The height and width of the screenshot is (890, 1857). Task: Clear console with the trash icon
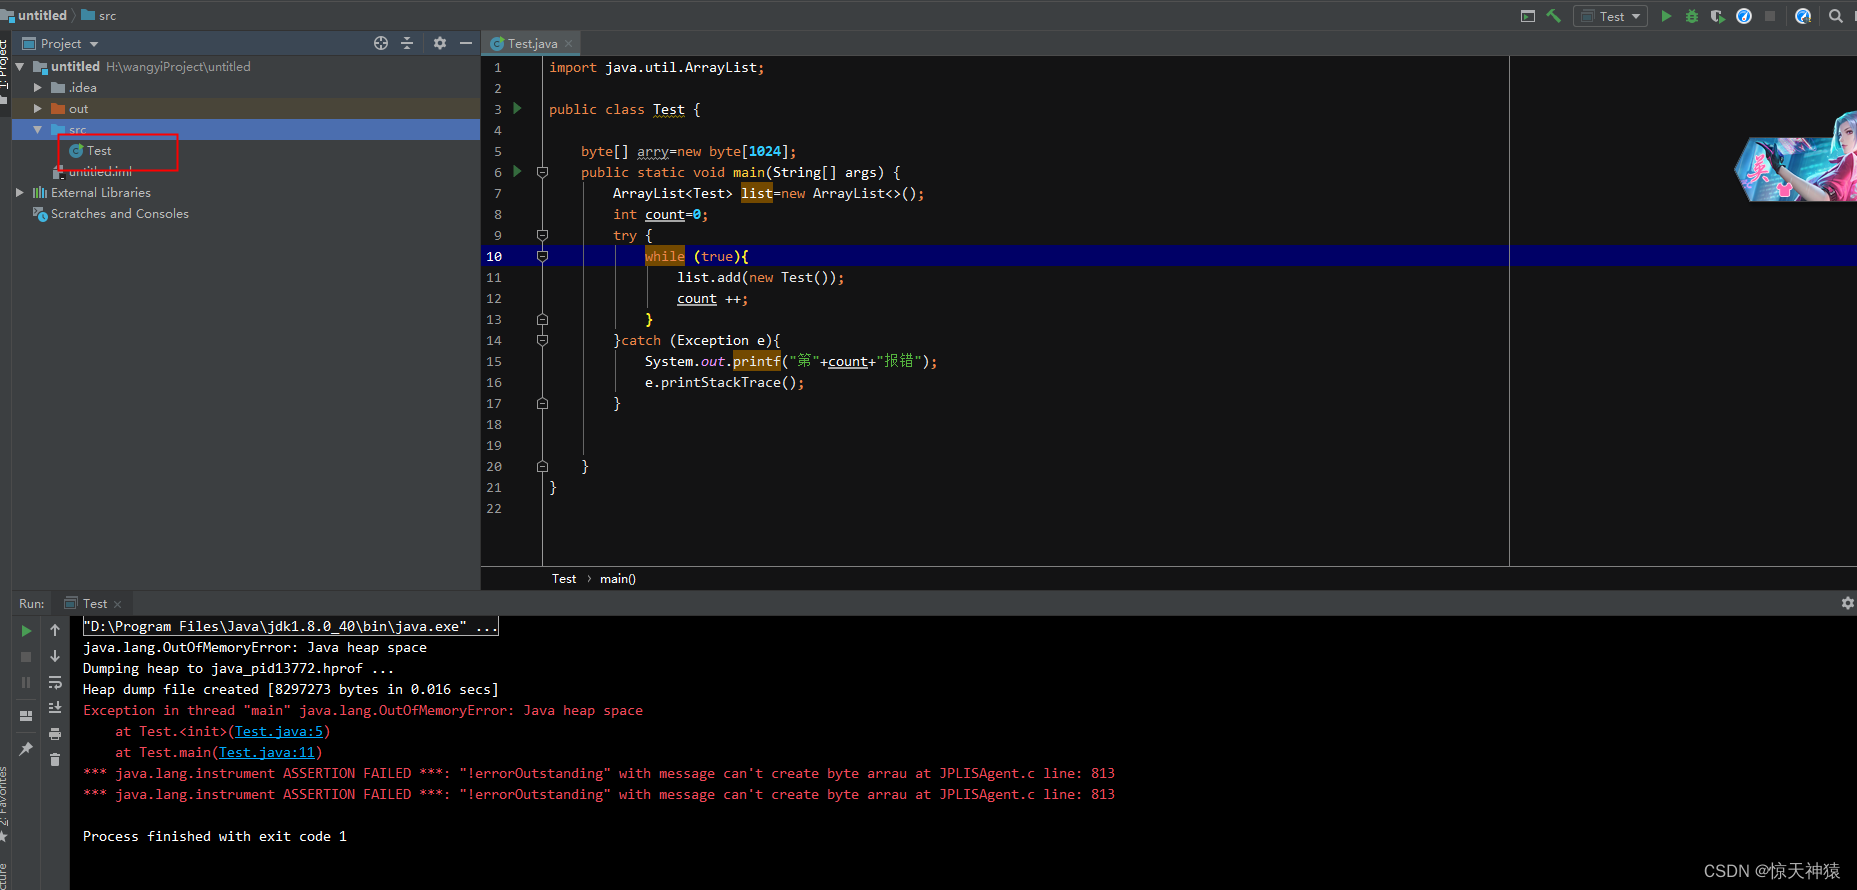pos(55,760)
